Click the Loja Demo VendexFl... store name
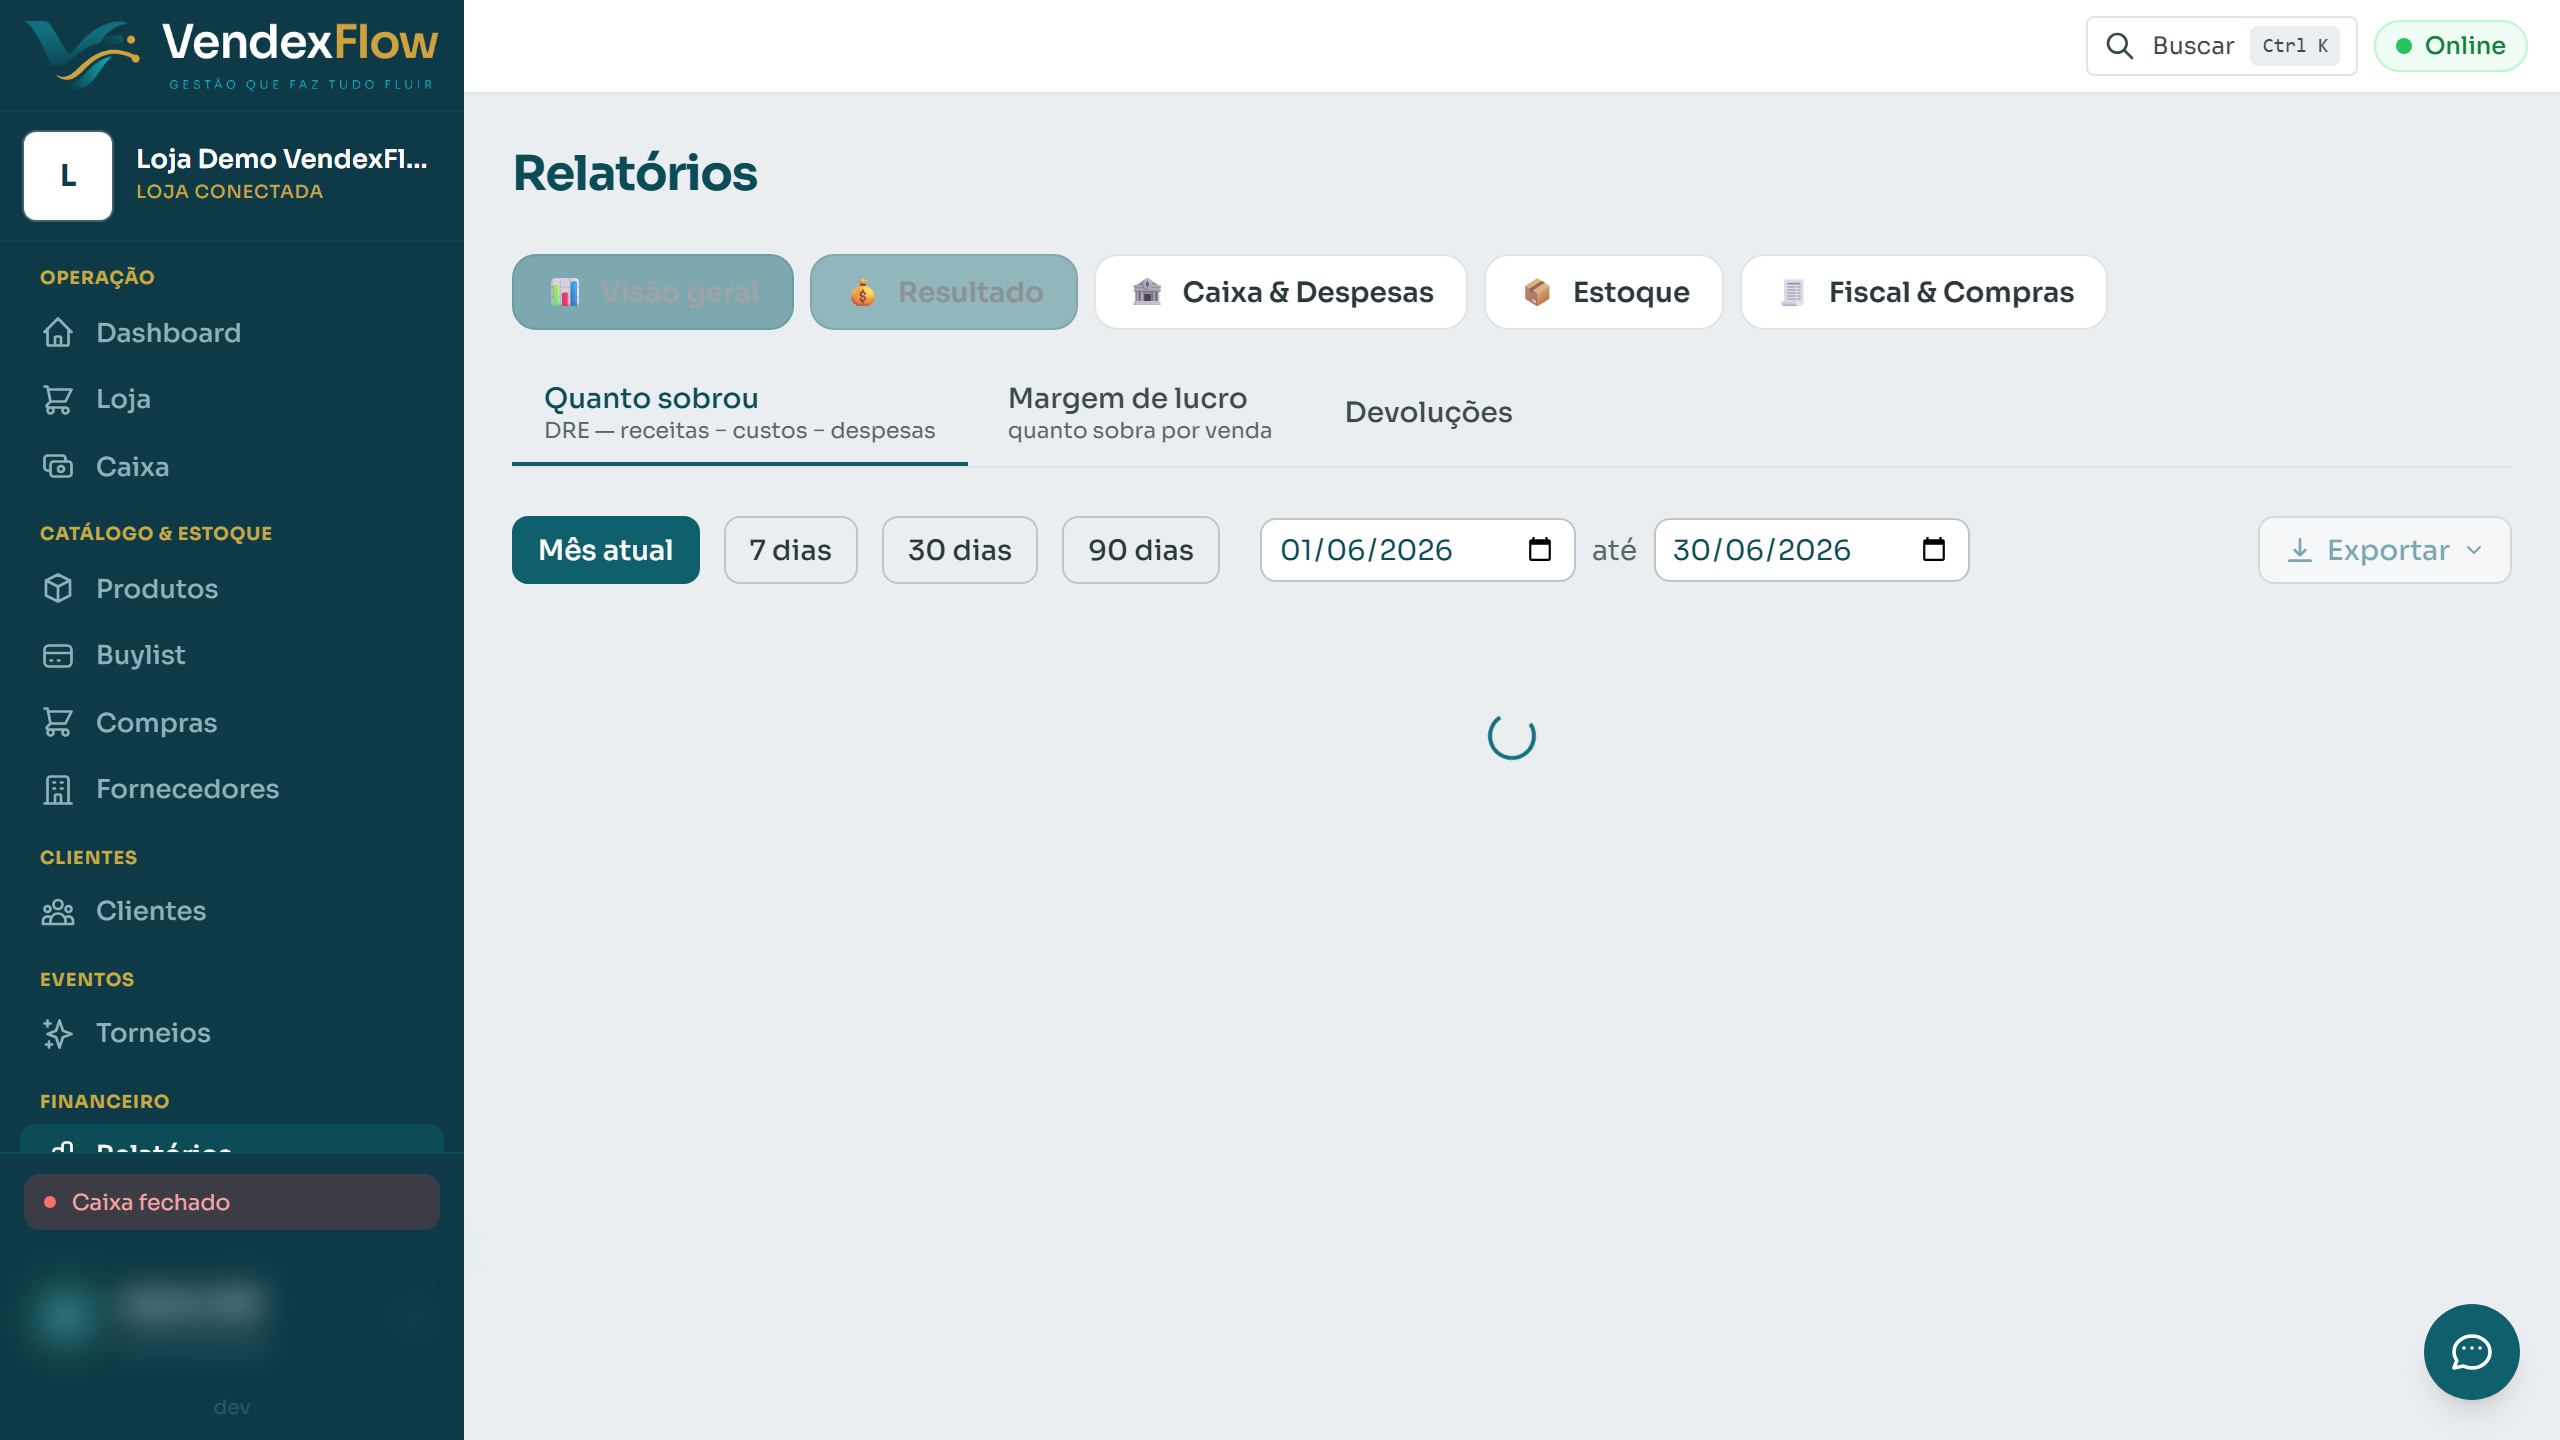 pos(282,159)
